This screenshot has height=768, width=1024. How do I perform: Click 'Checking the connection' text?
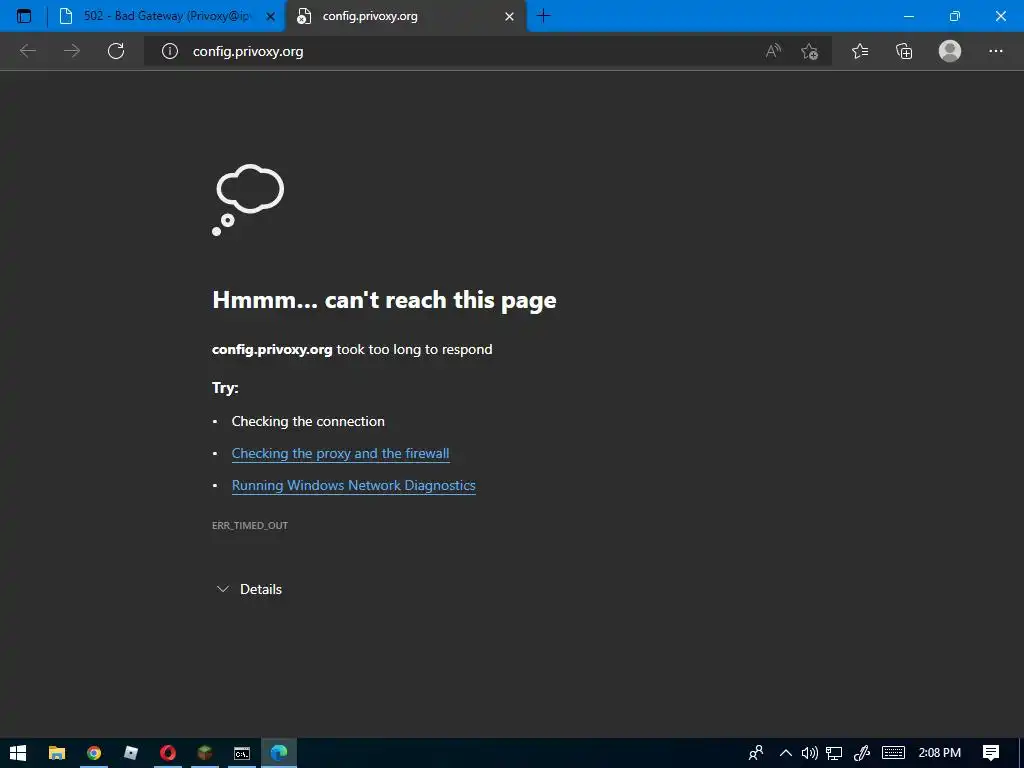coord(308,421)
